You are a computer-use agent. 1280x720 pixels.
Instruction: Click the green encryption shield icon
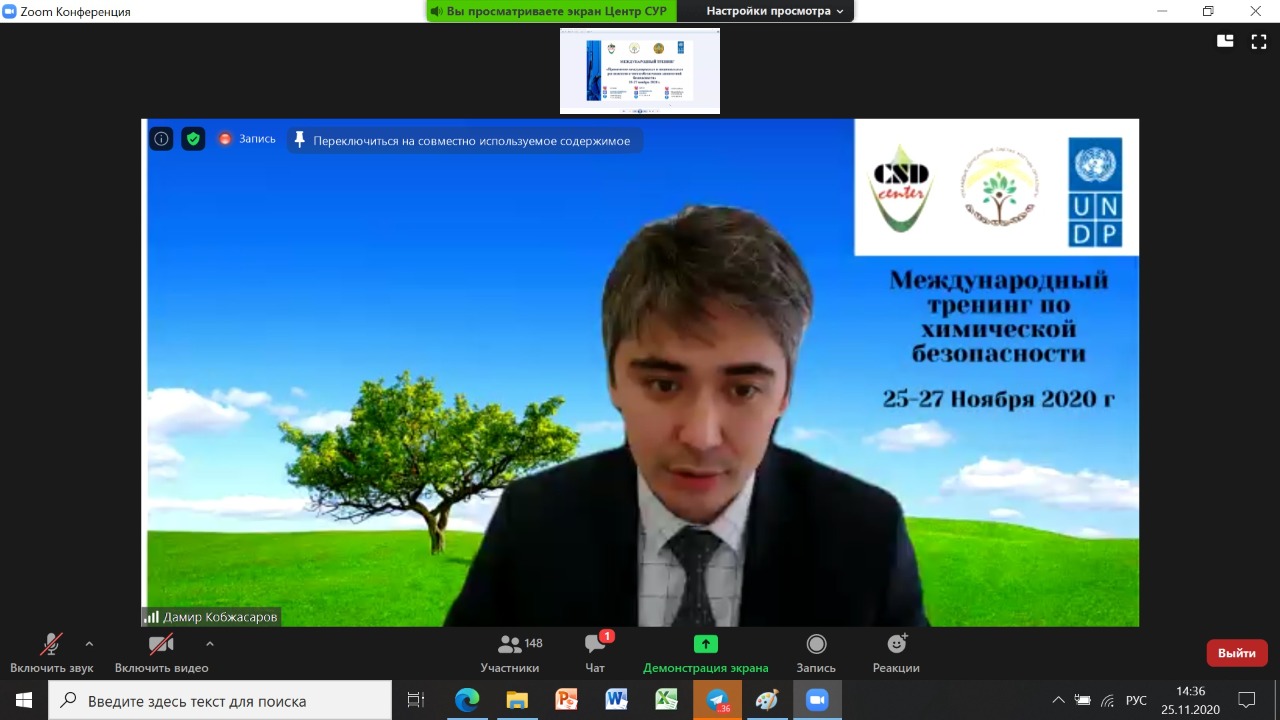pos(193,140)
